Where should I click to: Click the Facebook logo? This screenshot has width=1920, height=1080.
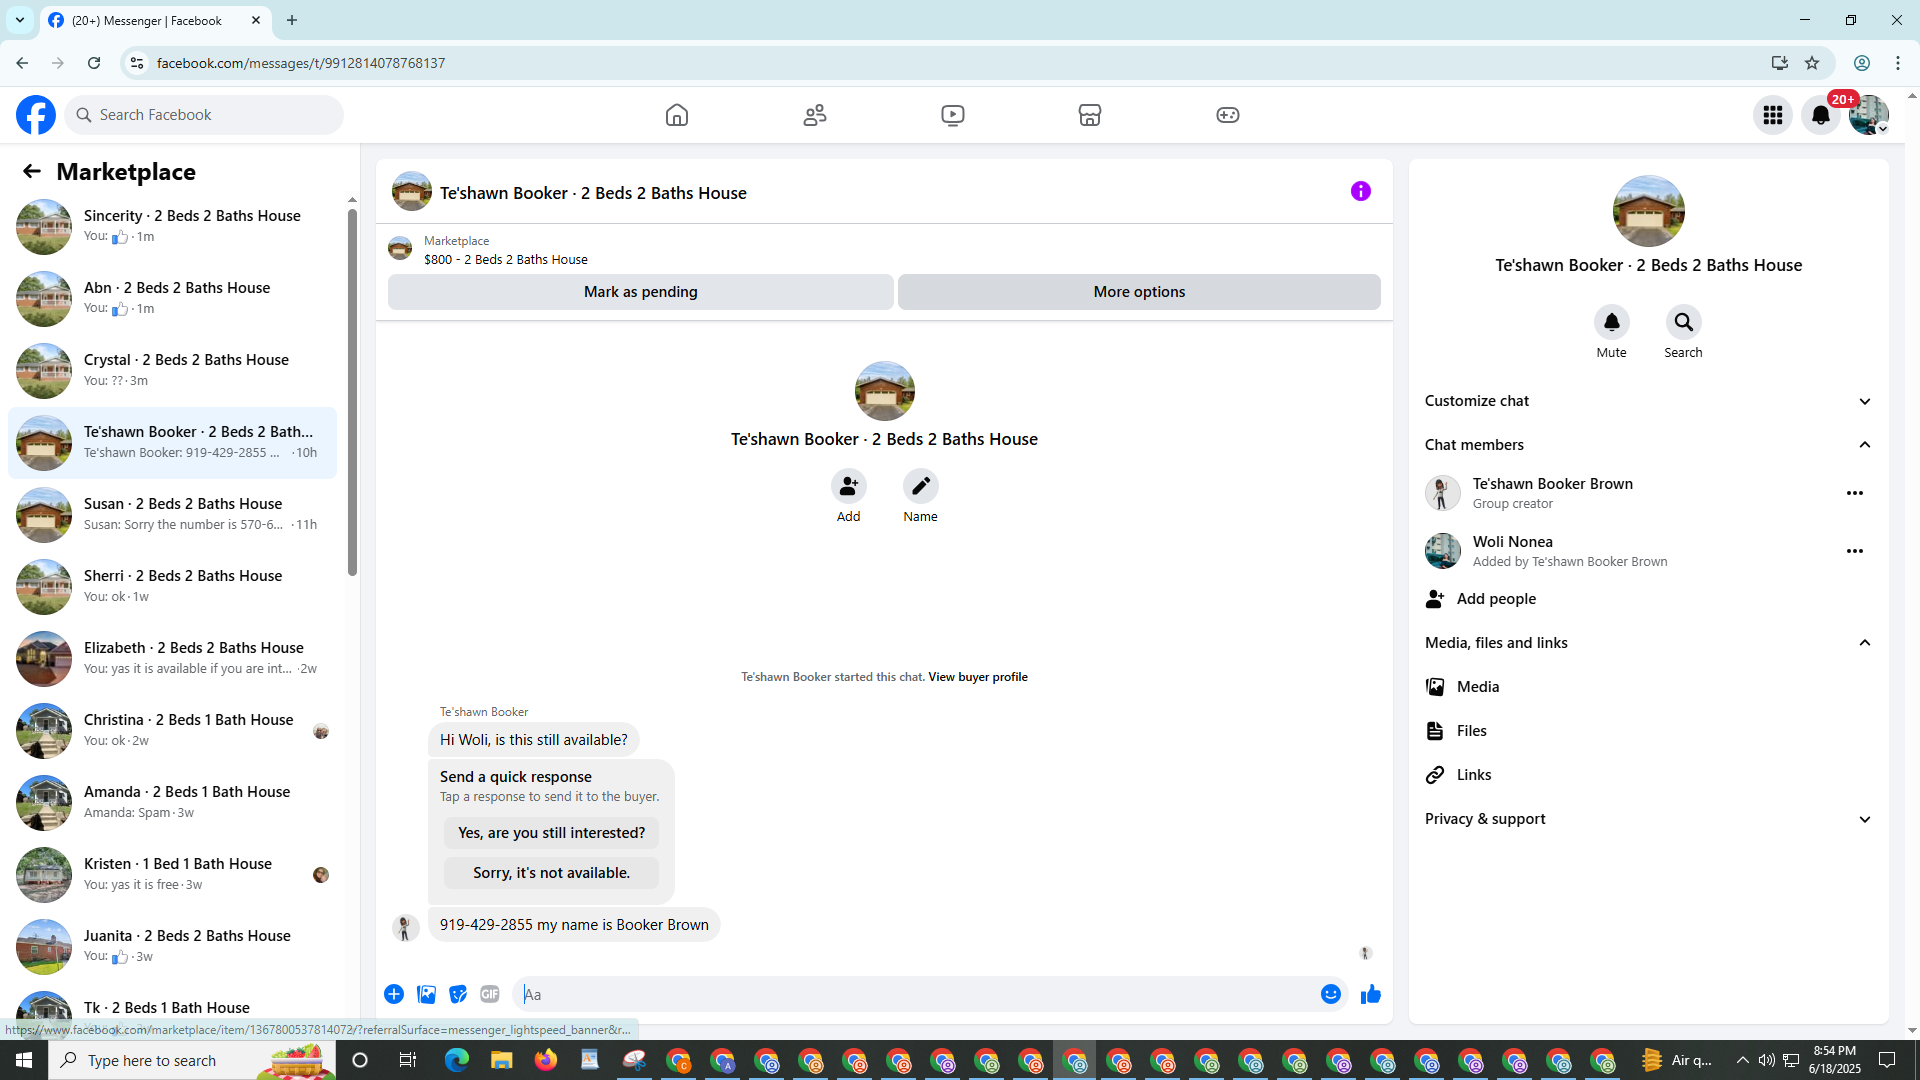(x=36, y=115)
